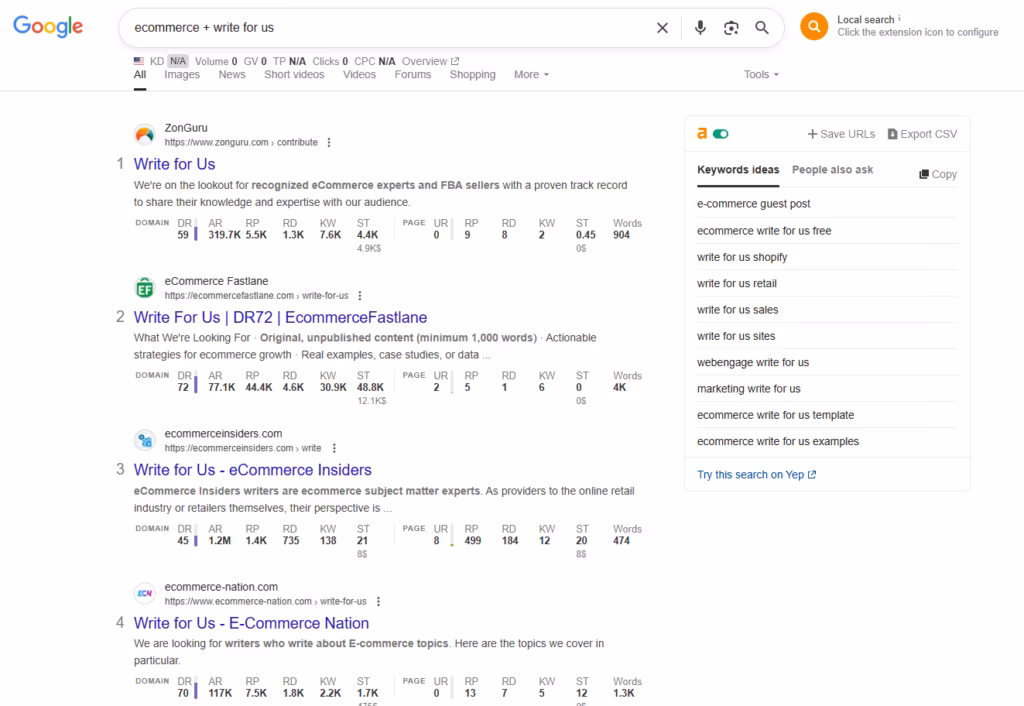The height and width of the screenshot is (706, 1024).
Task: Switch to News tab
Action: point(232,74)
